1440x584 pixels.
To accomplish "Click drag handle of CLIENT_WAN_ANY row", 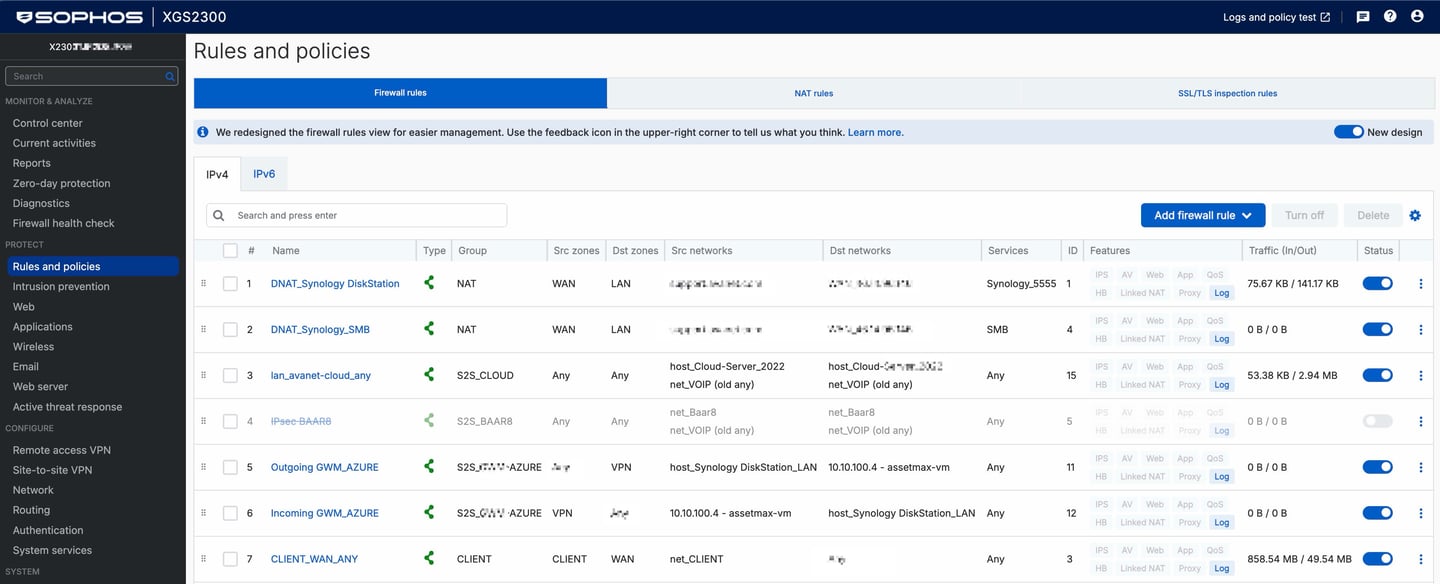I will [203, 559].
